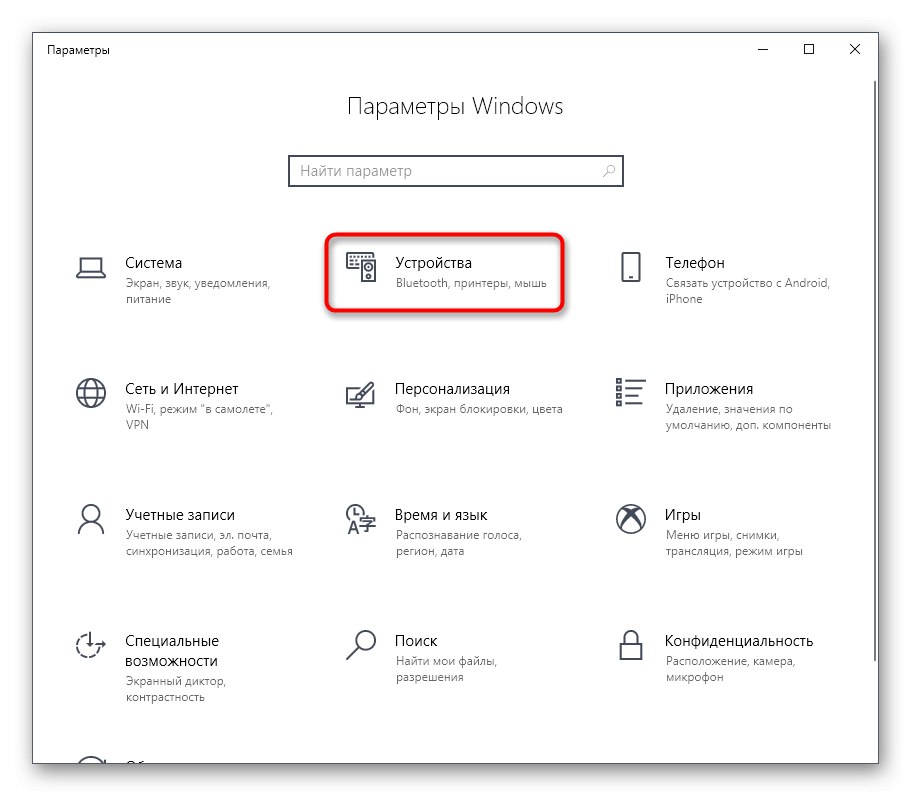This screenshot has width=911, height=796.
Task: Click the magnifier icon in search box
Action: (608, 171)
